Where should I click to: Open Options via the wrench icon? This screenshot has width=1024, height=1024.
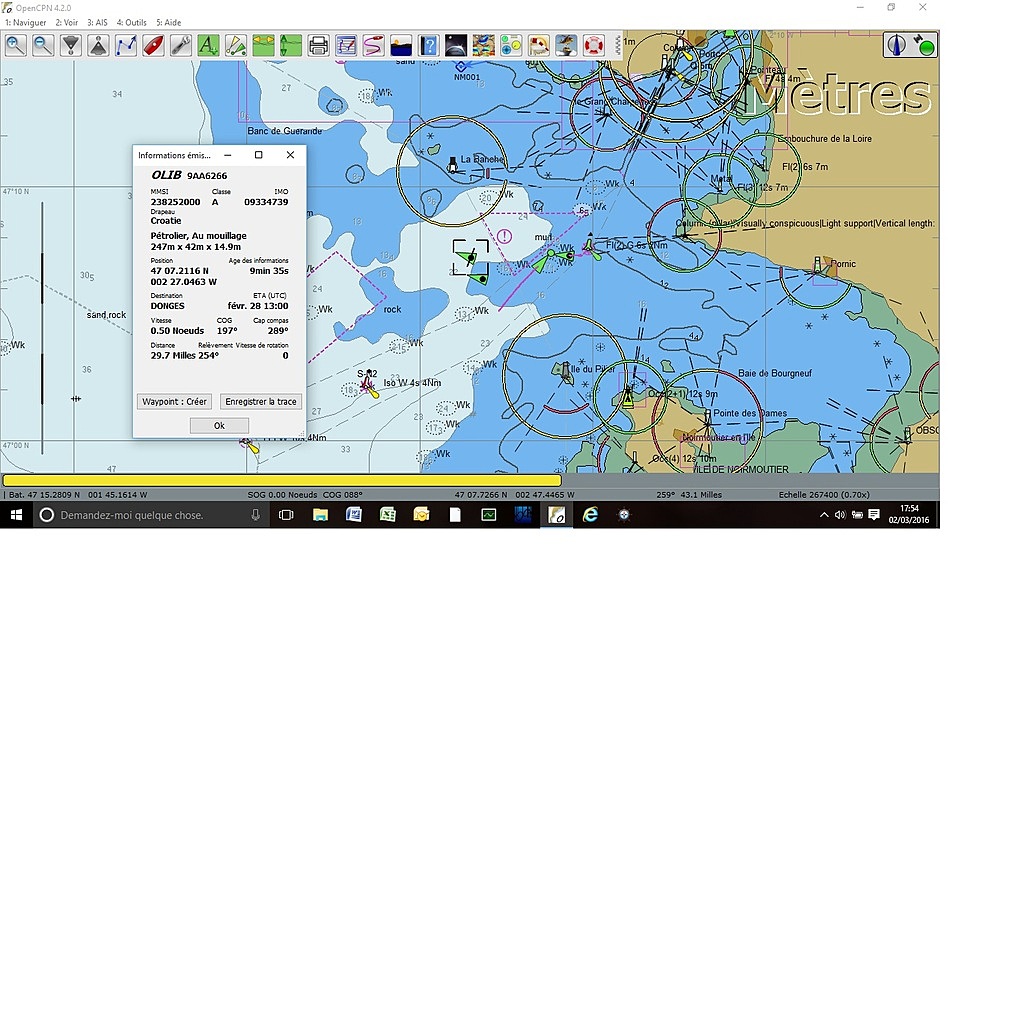tap(180, 45)
